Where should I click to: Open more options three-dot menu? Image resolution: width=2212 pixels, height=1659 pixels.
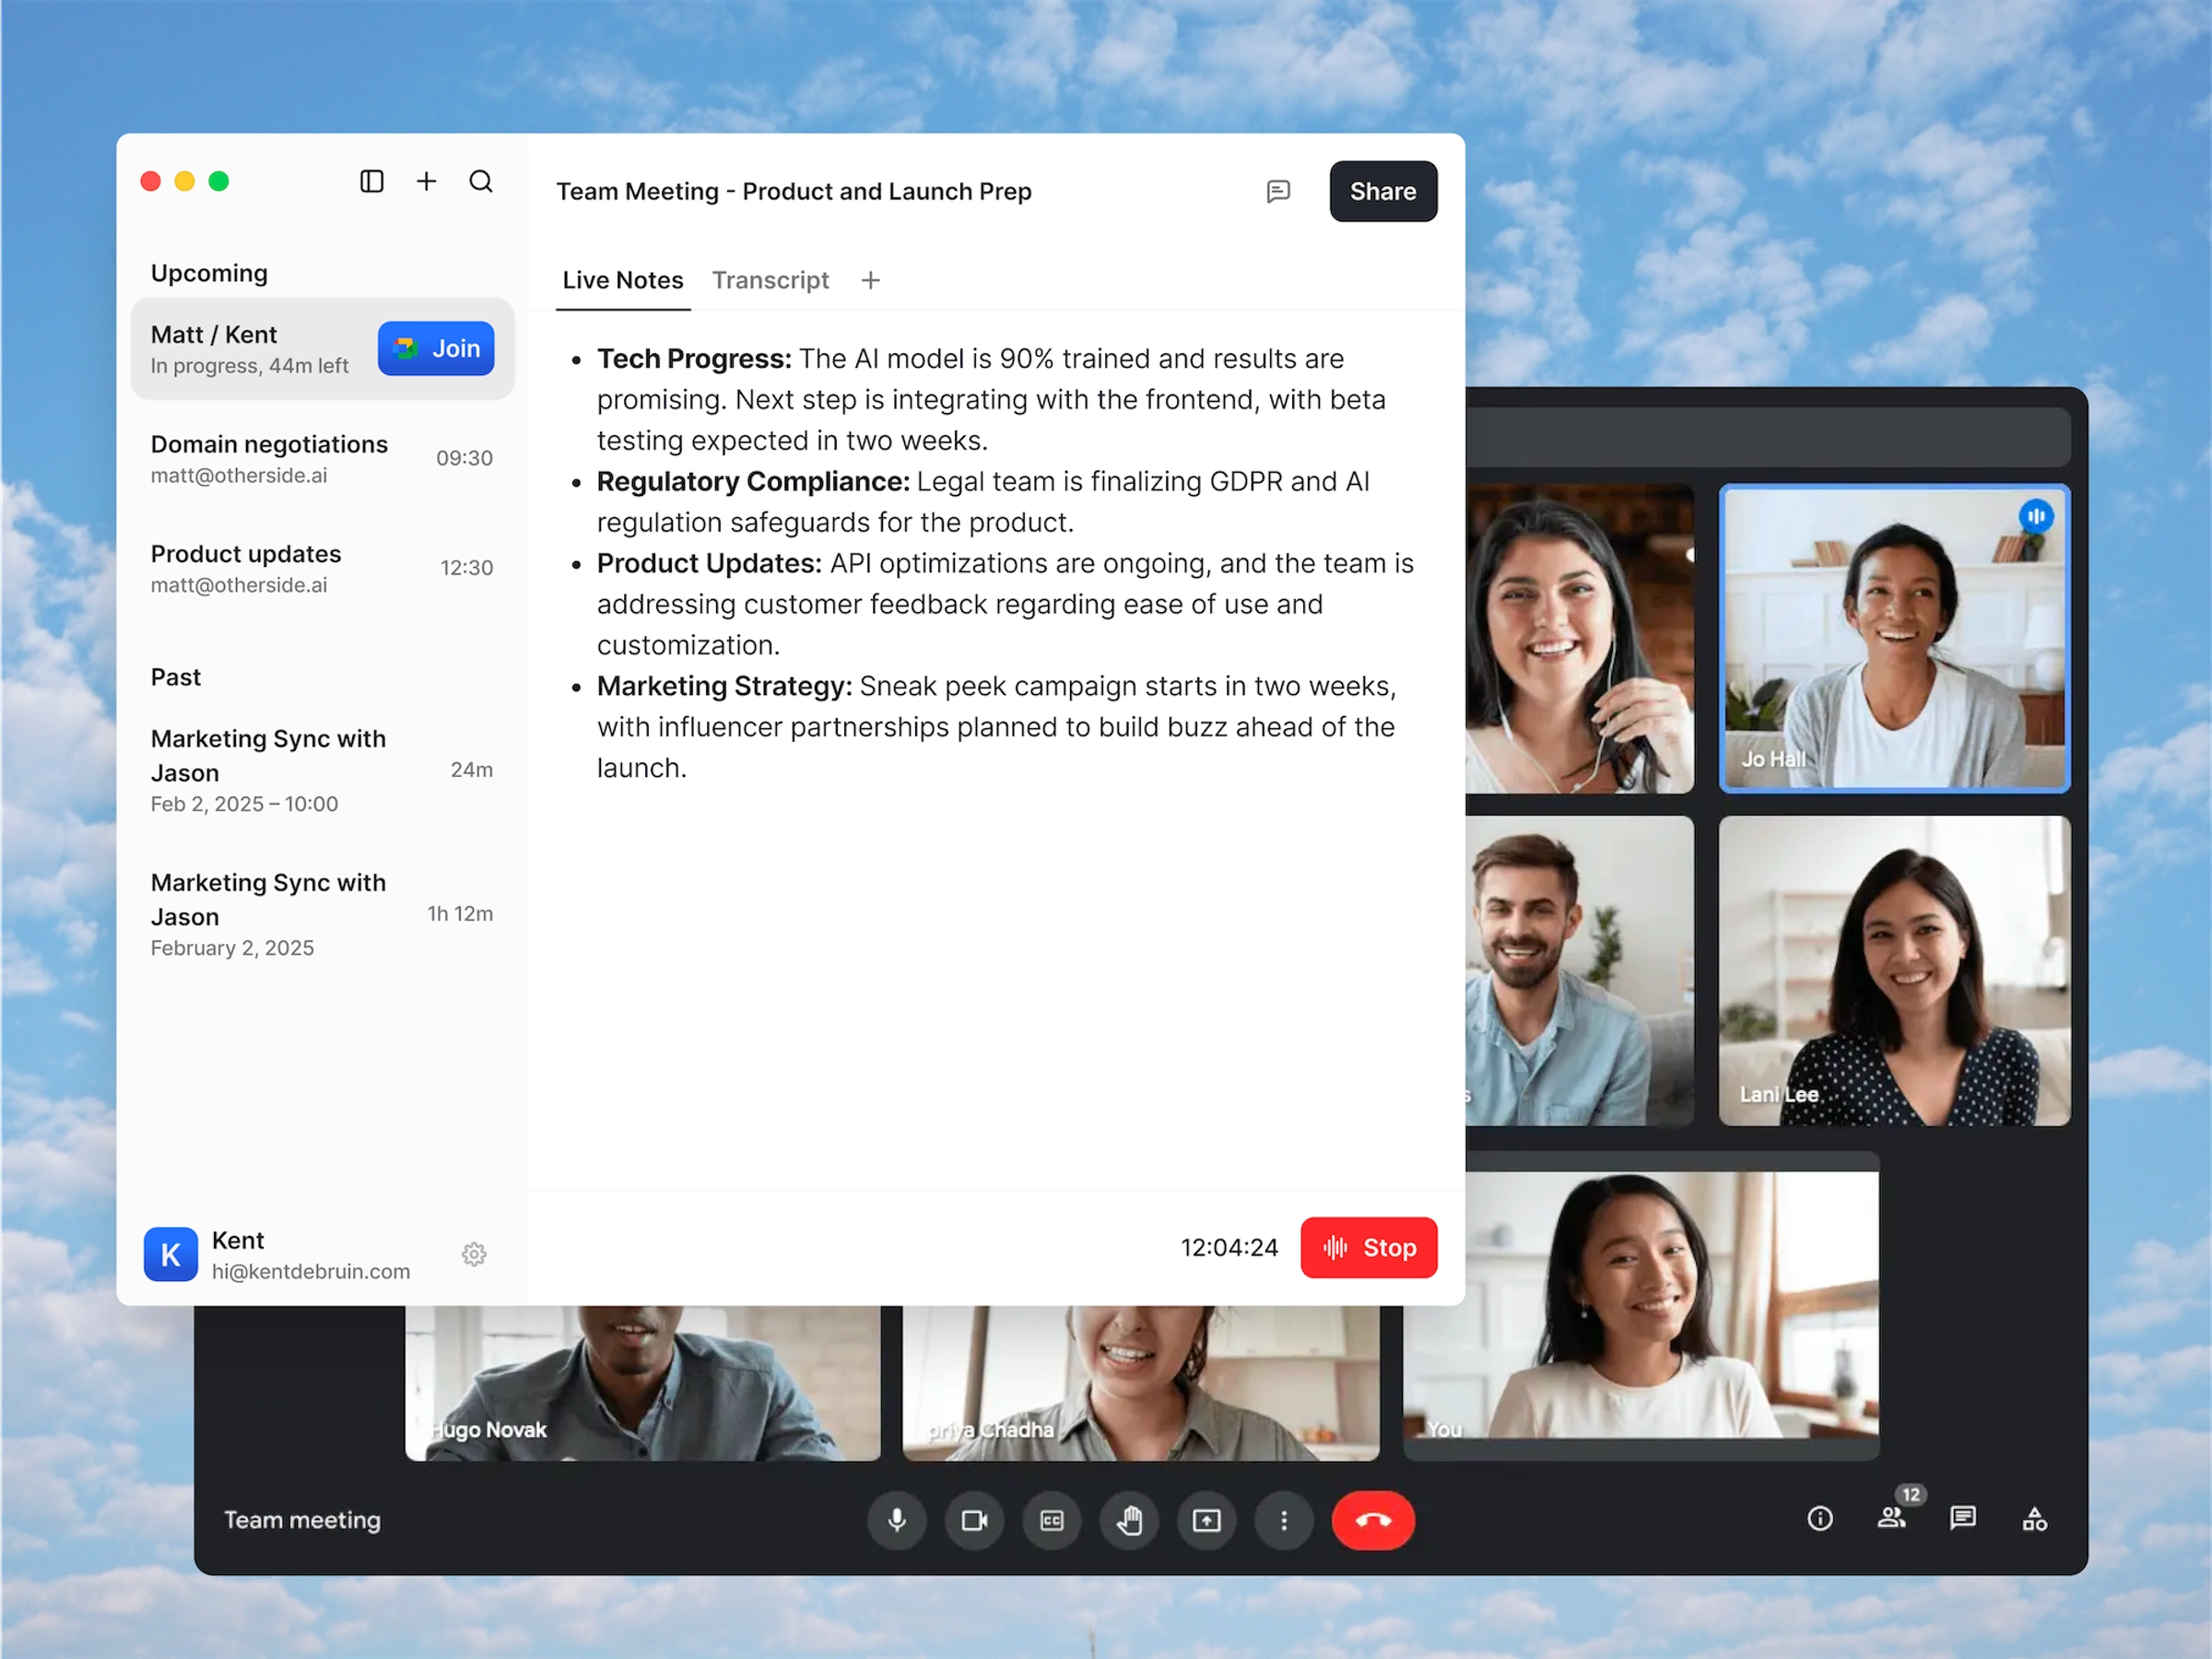coord(1284,1520)
